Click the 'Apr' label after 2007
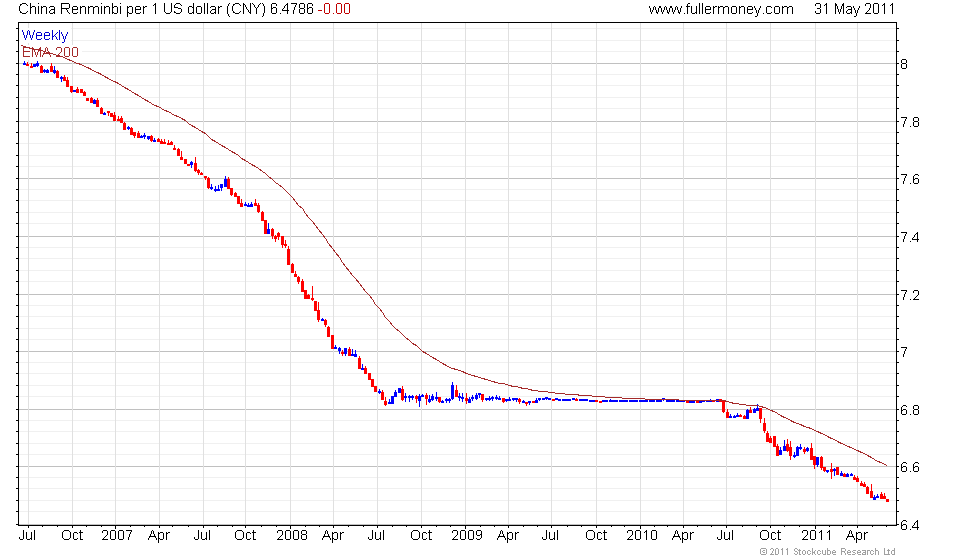The height and width of the screenshot is (560, 980). tap(159, 536)
